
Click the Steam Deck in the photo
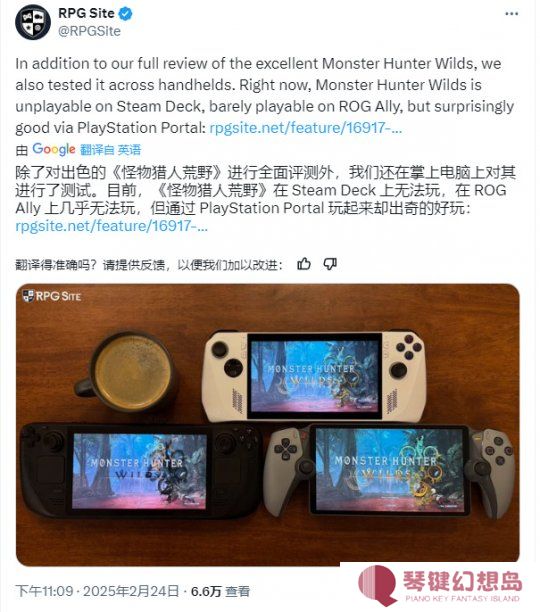click(x=140, y=470)
